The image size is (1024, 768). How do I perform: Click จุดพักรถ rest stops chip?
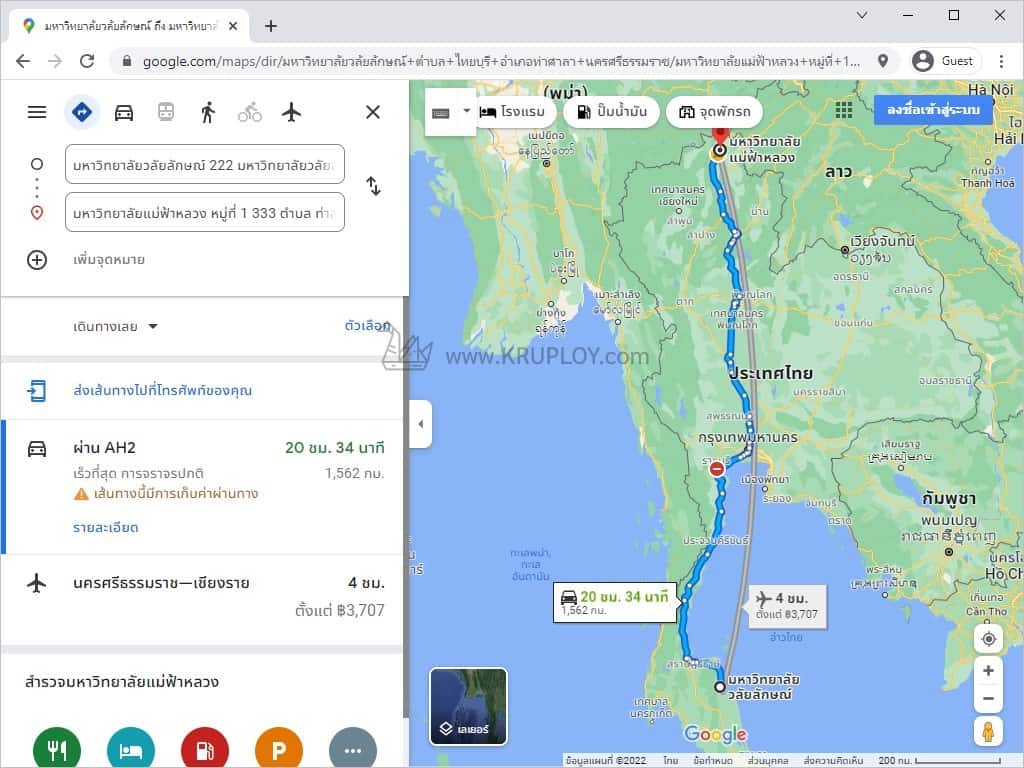tap(714, 112)
